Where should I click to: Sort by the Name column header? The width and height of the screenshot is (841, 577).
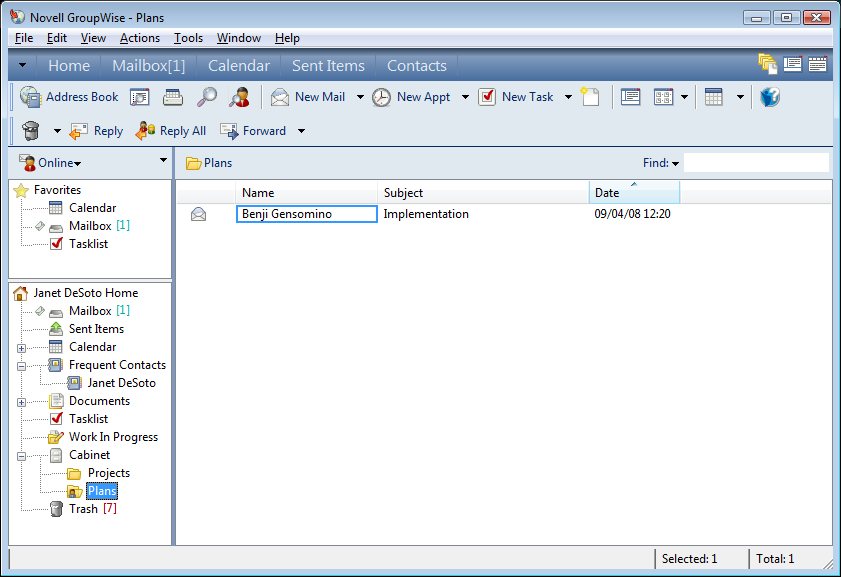306,193
